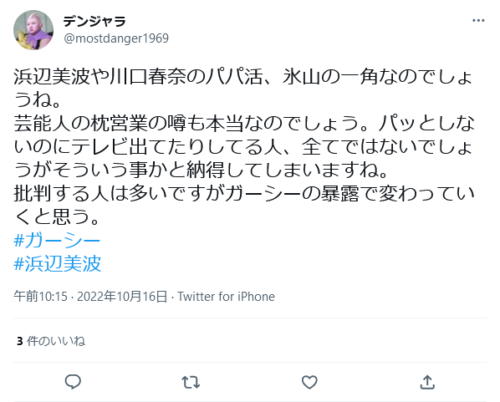Click the 2022年10月16日 date text
The image size is (500, 402).
tap(122, 296)
